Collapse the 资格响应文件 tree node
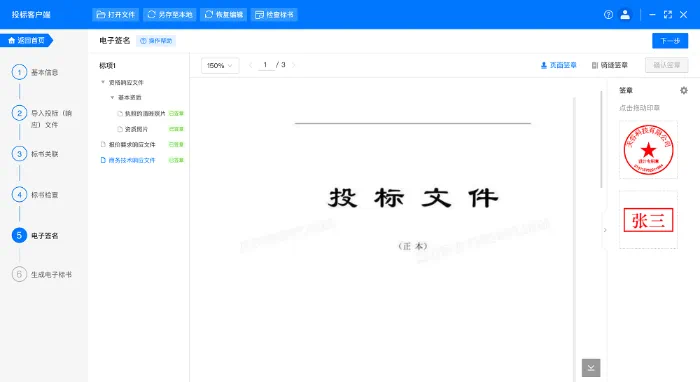The width and height of the screenshot is (700, 382). point(103,82)
